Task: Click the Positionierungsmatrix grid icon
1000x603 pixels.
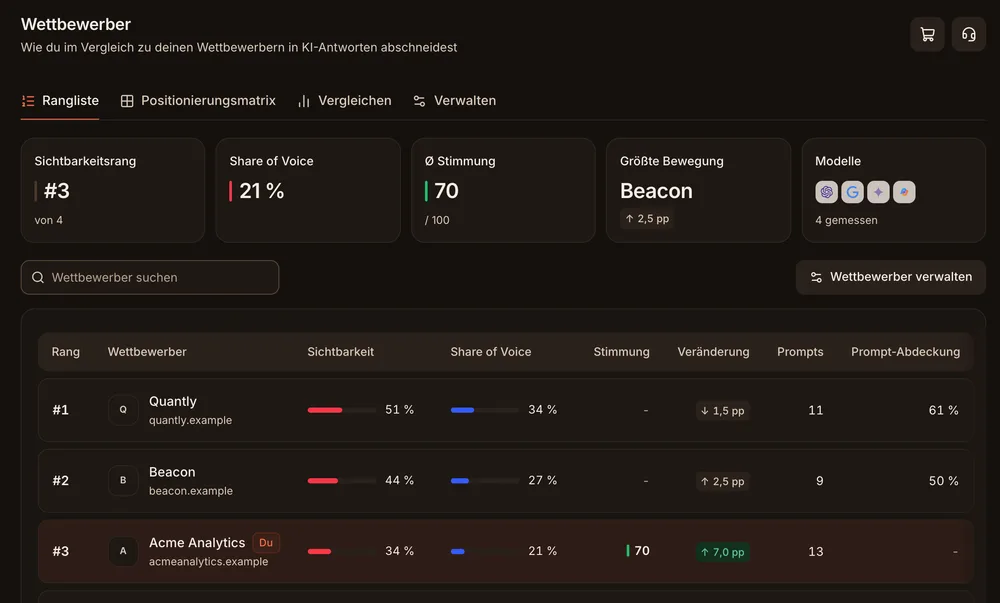Action: pos(127,101)
